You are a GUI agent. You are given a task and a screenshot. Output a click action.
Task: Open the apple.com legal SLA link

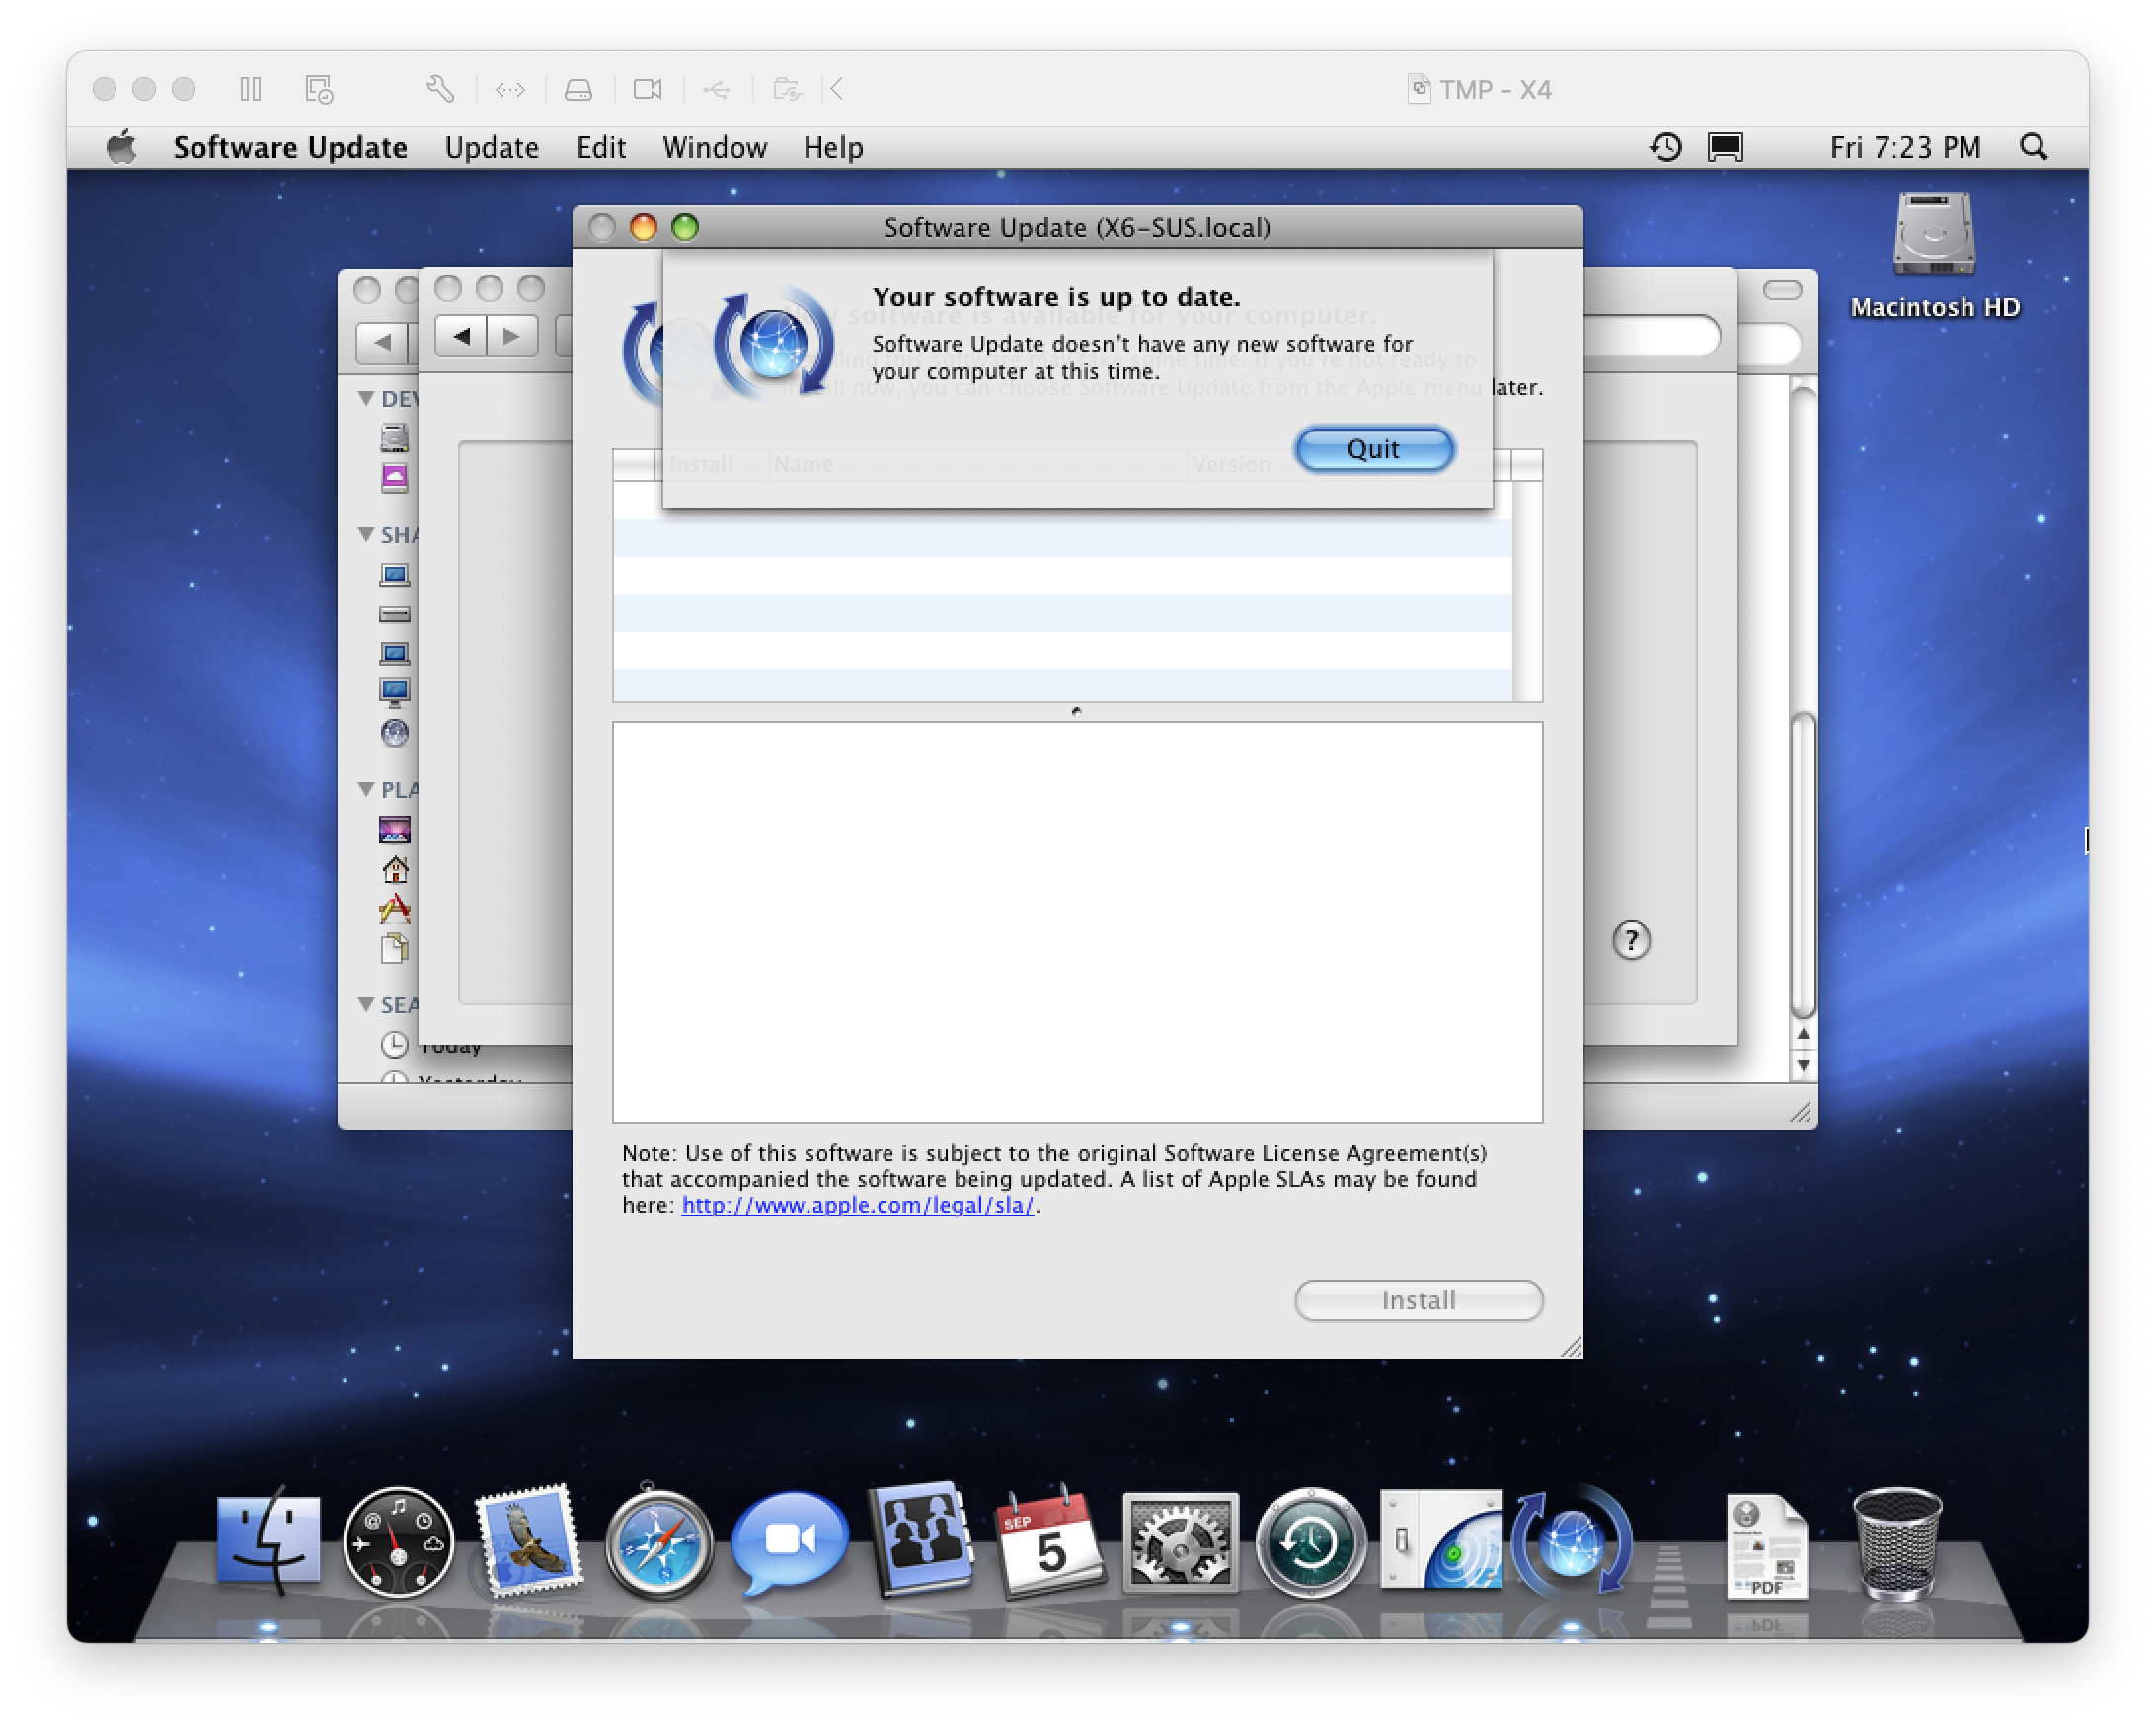857,1205
